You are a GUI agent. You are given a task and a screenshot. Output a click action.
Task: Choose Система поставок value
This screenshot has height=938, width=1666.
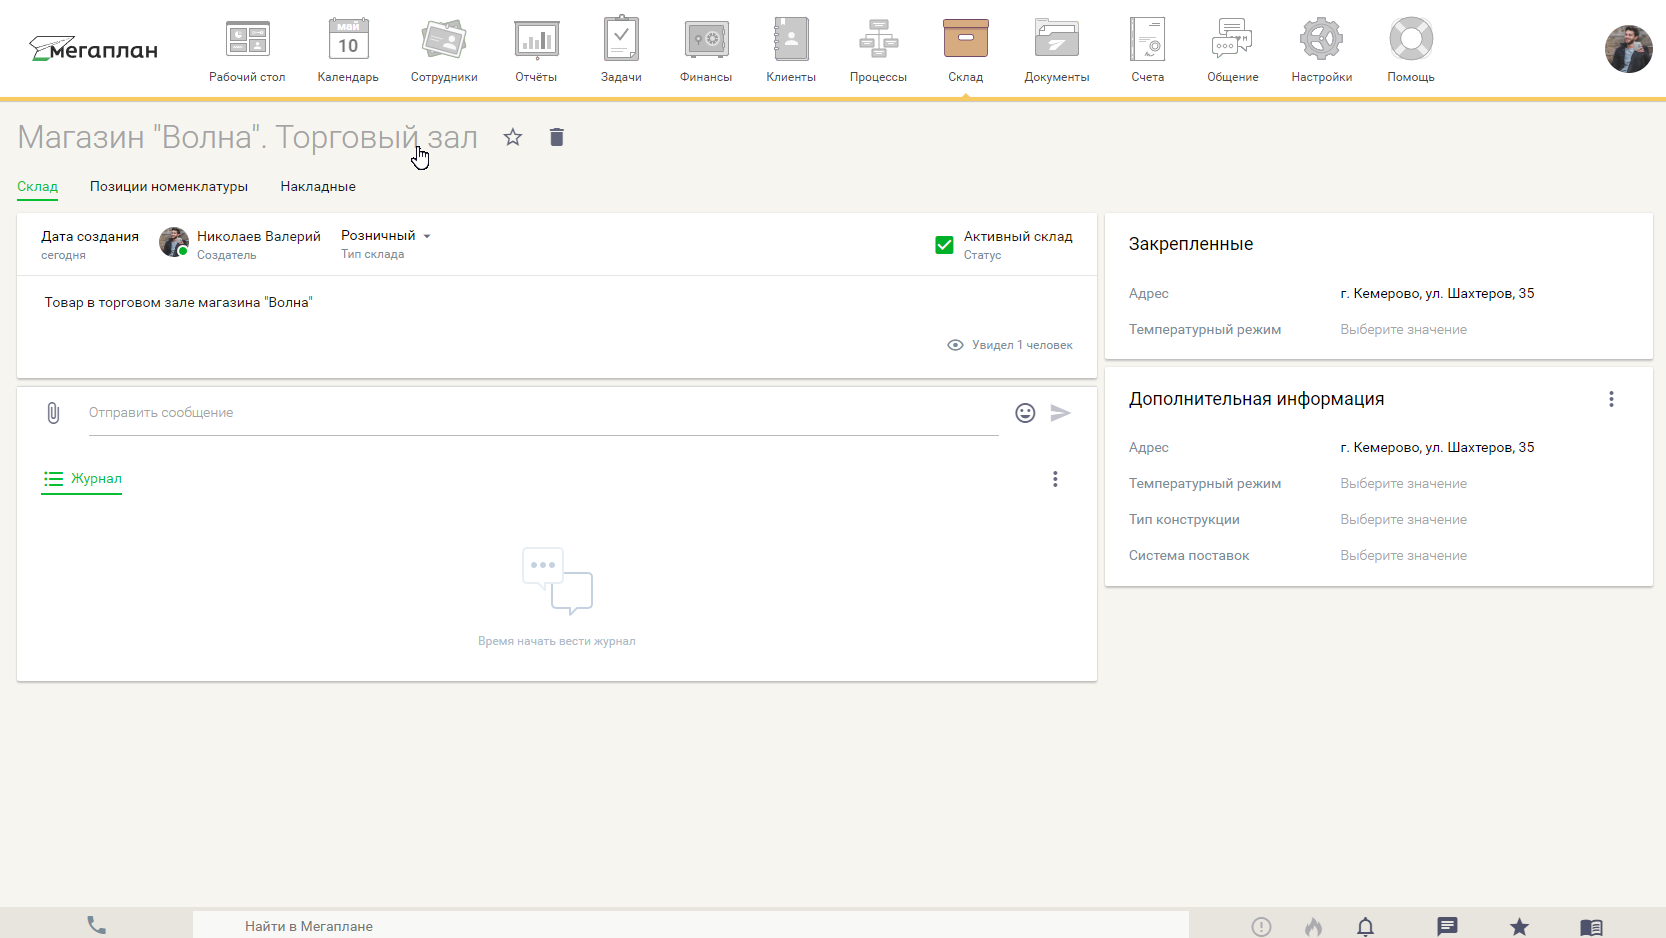point(1403,555)
